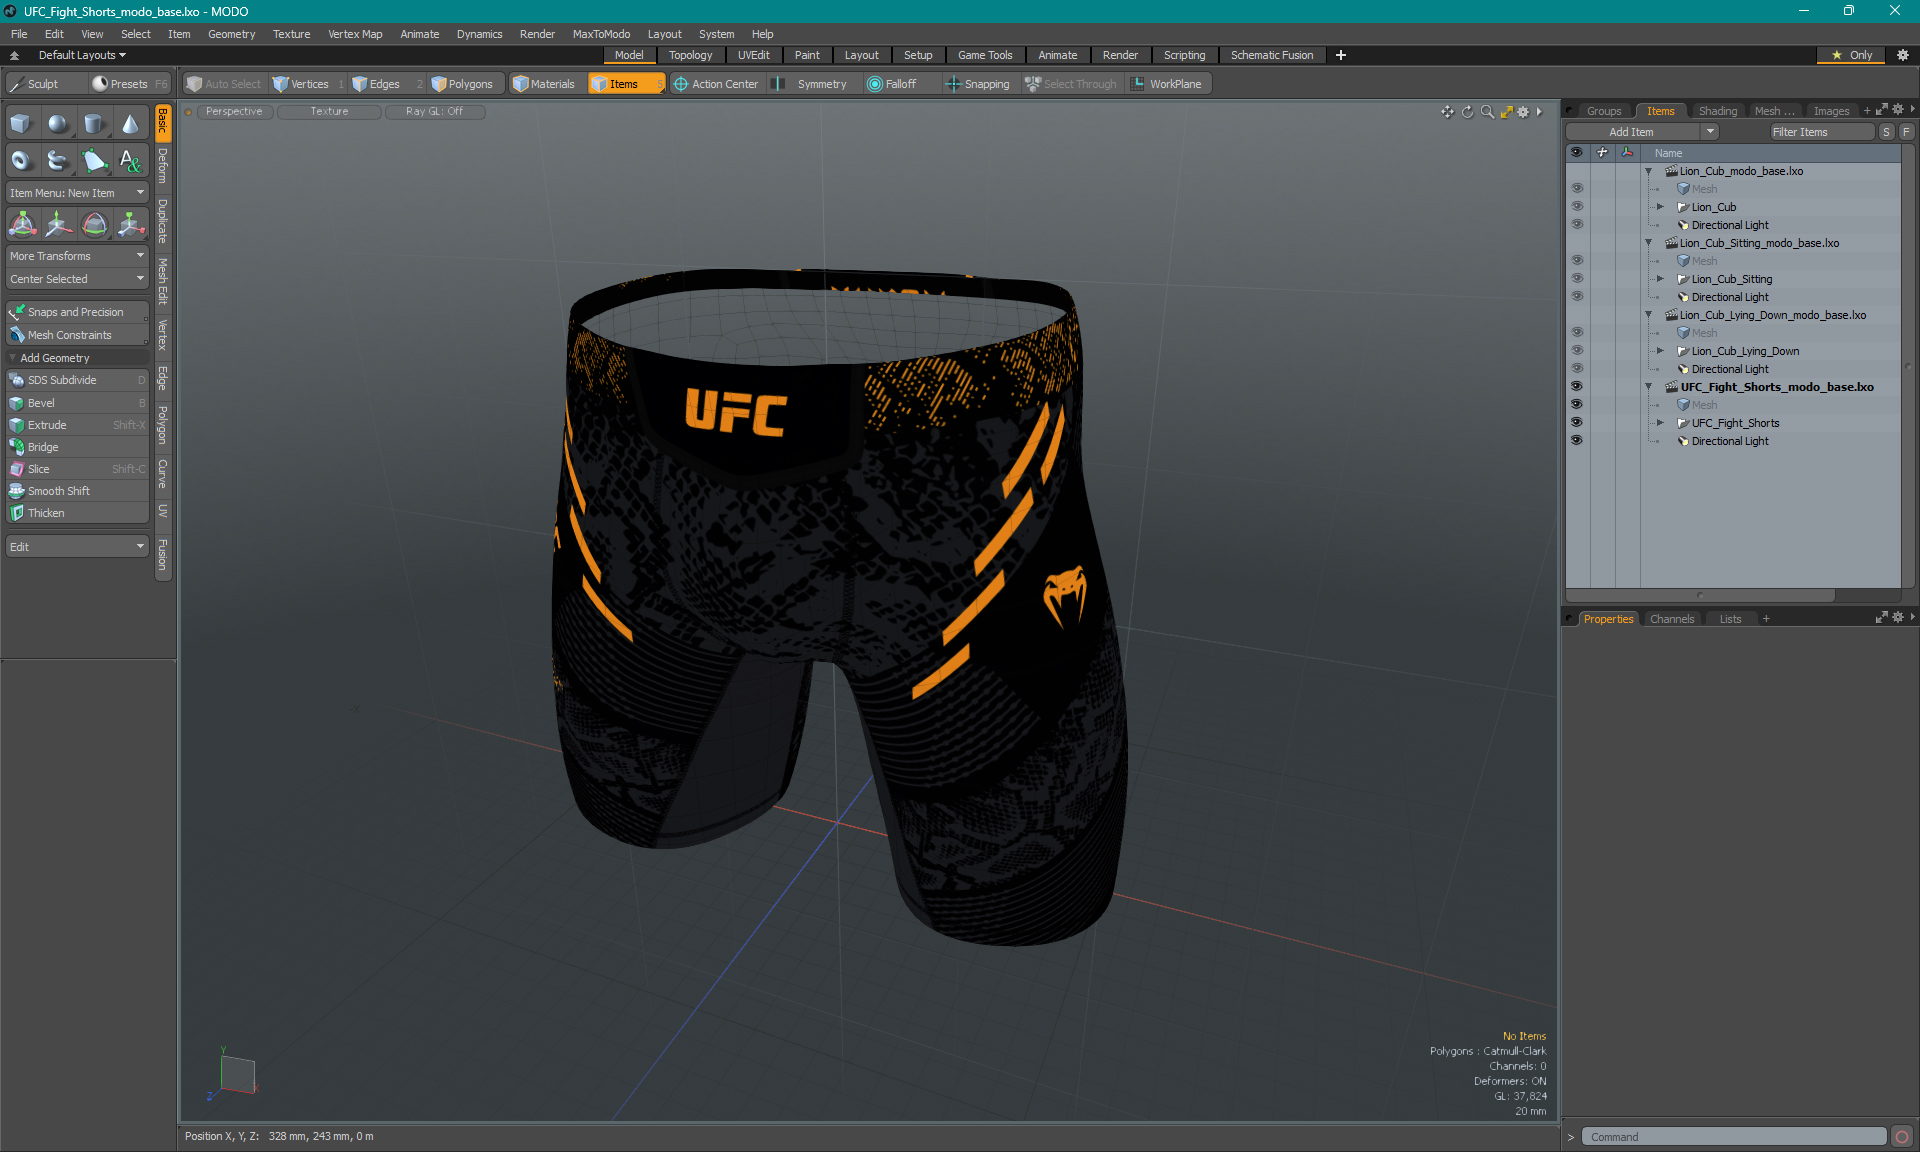Open the Center Selected dropdown
1920x1152 pixels.
point(77,279)
